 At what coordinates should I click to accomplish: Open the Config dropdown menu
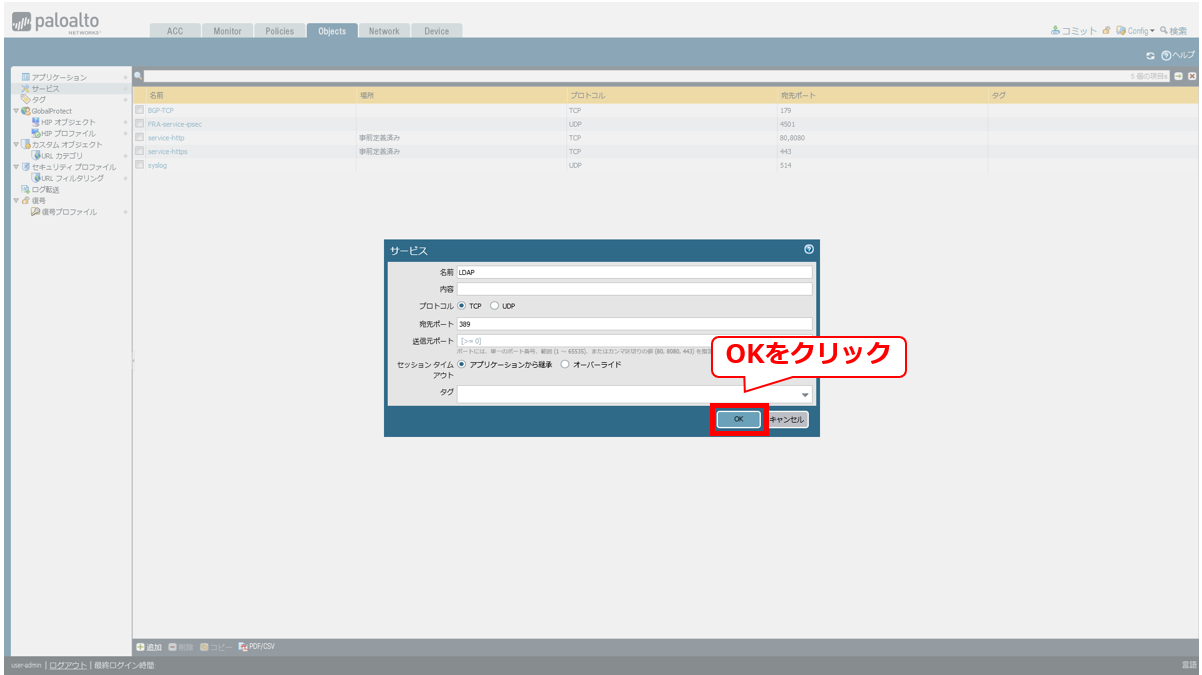coord(1136,31)
